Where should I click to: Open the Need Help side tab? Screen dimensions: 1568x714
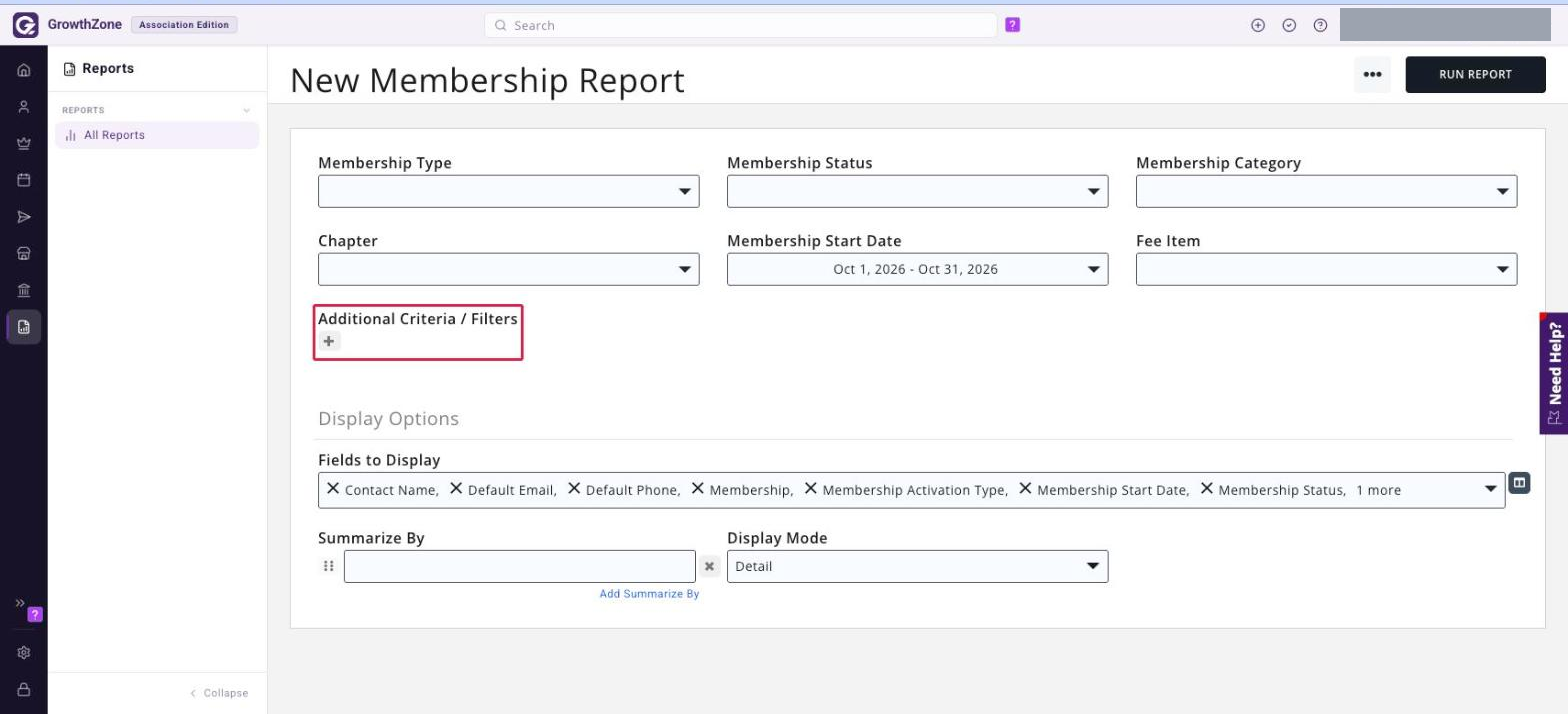1554,373
